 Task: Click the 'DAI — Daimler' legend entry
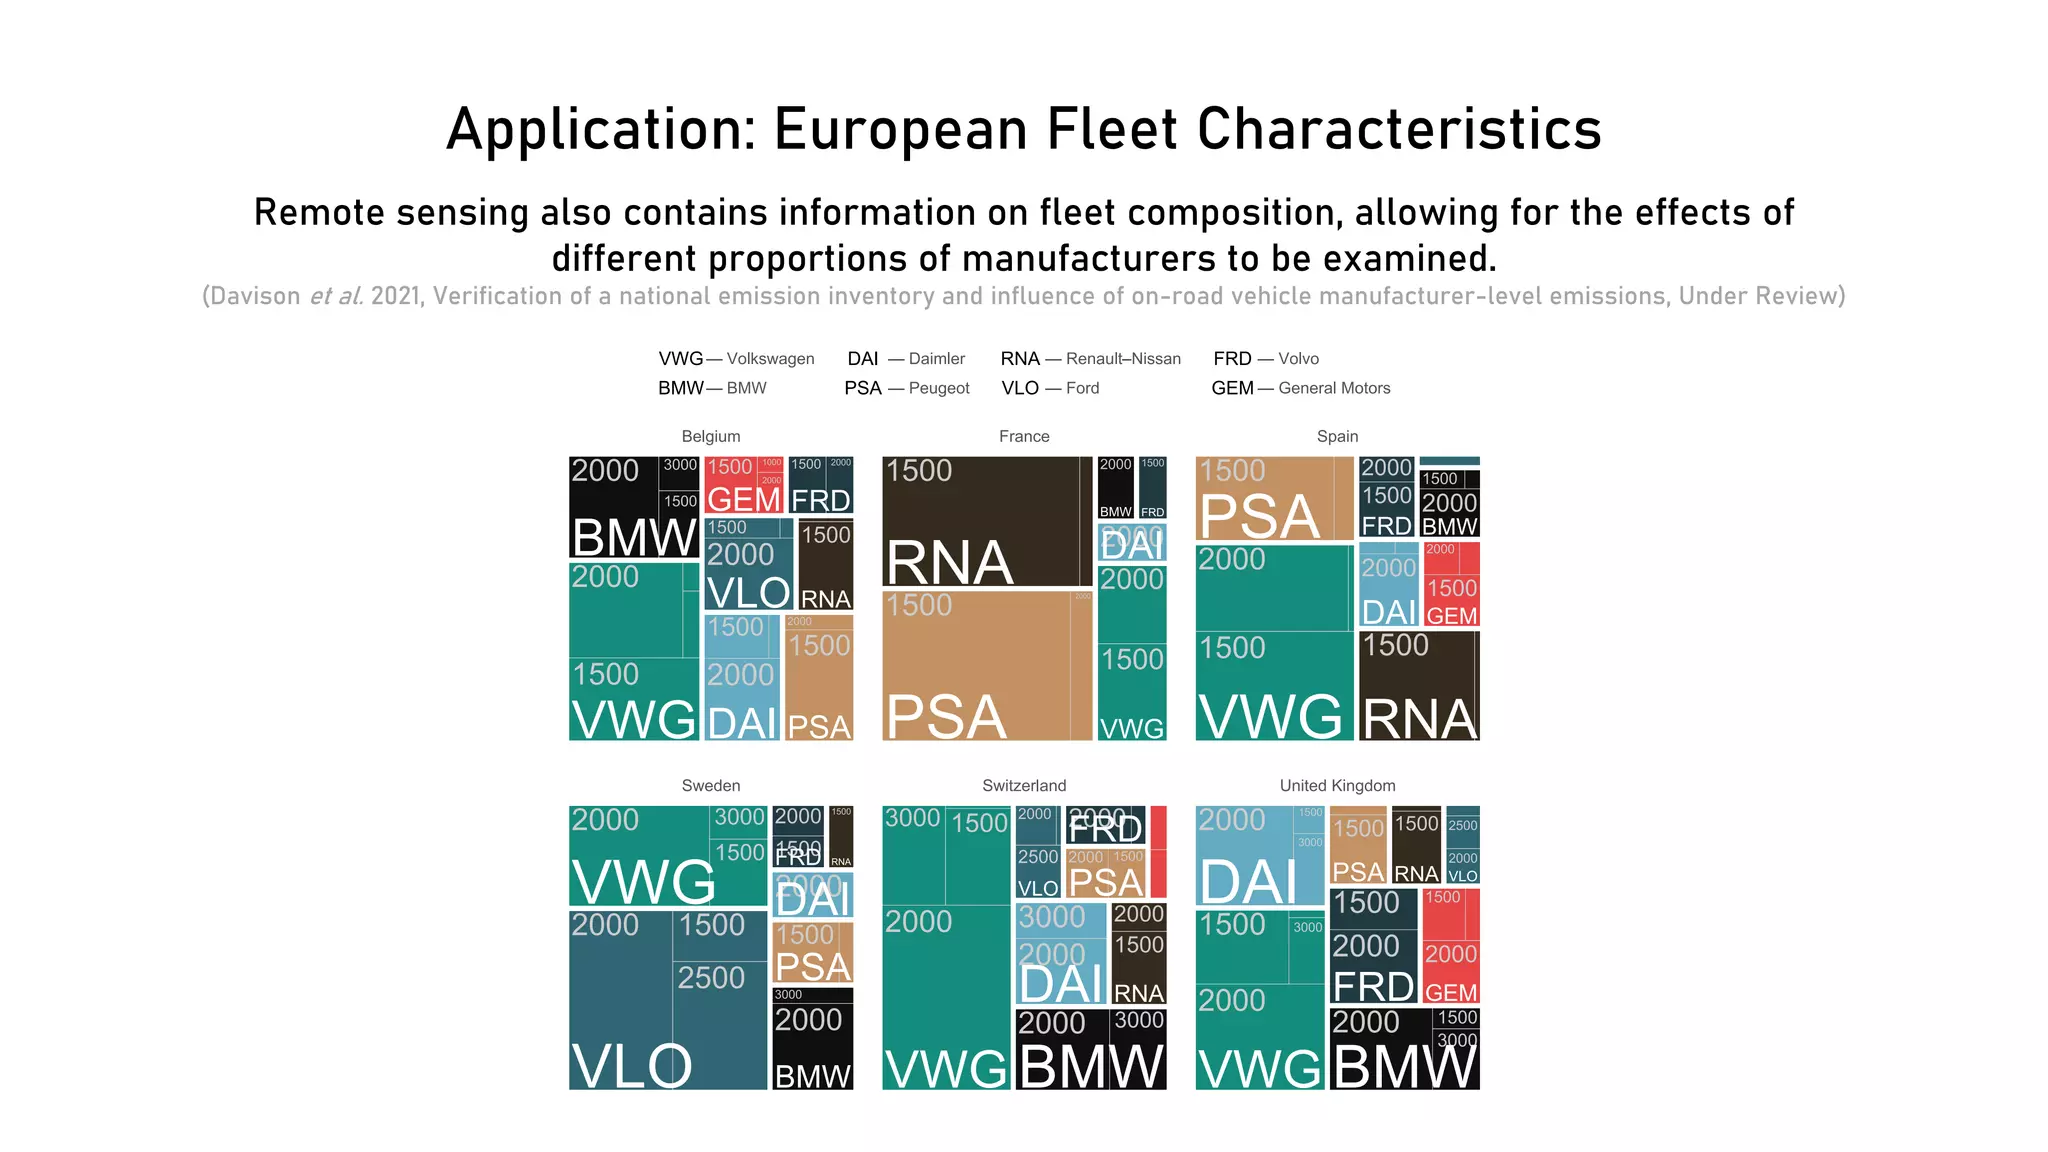[906, 359]
